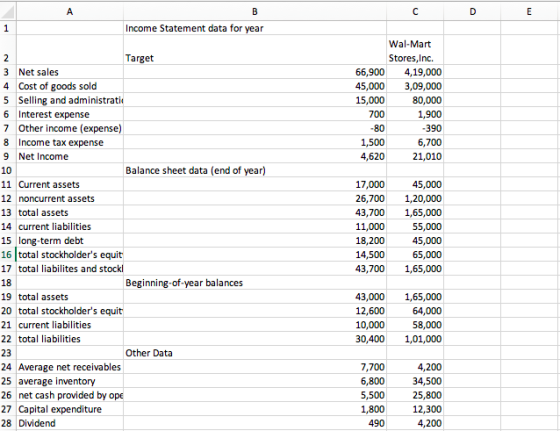
Task: Click Wal-Mart net sales value 4,19,000
Action: (415, 72)
